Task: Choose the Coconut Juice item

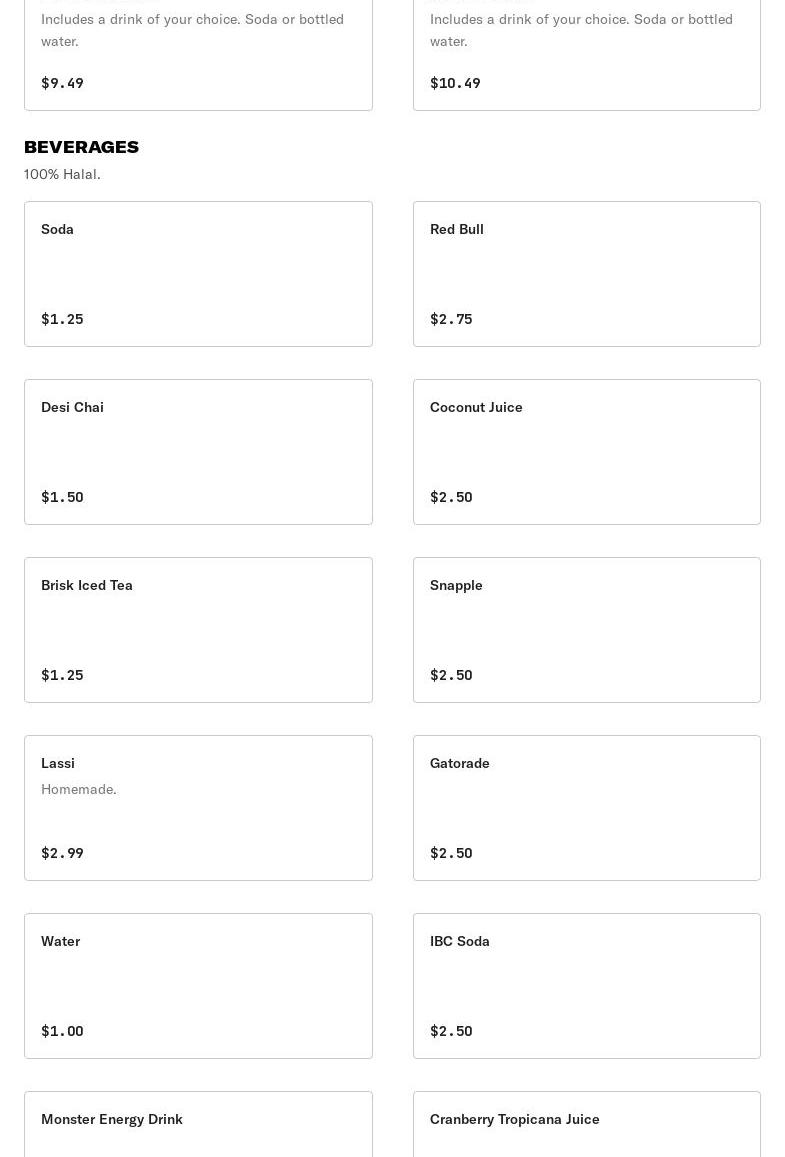Action: [x=586, y=451]
